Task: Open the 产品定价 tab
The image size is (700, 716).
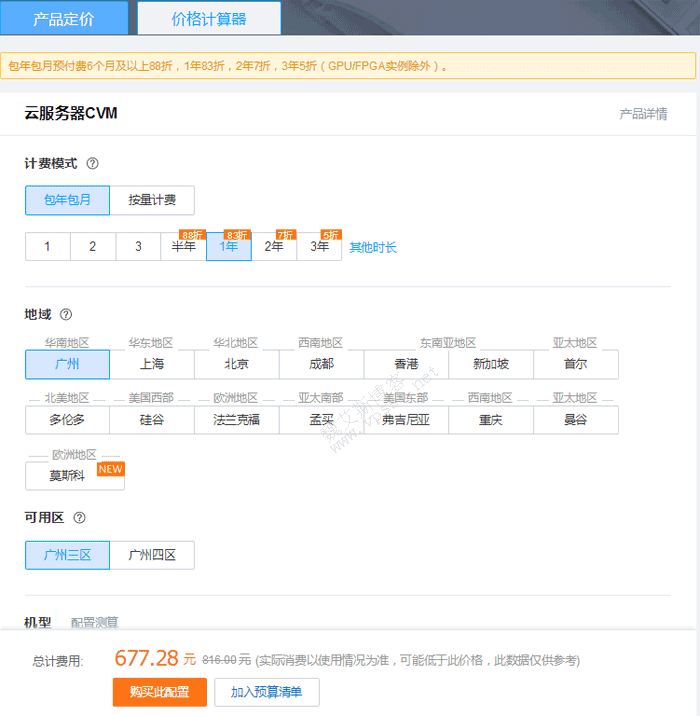Action: click(64, 18)
